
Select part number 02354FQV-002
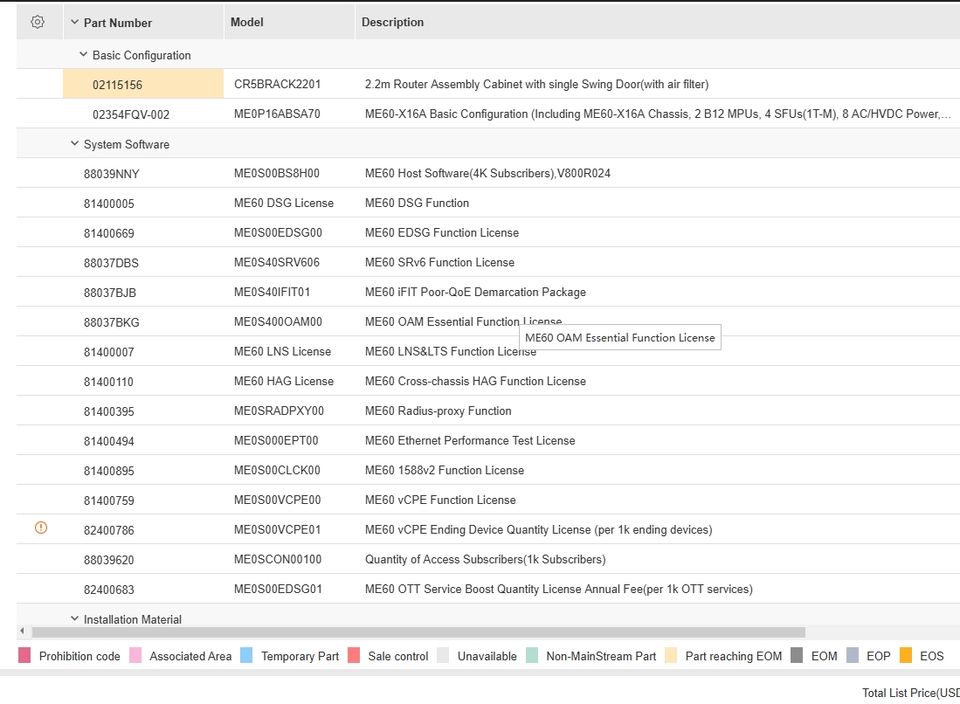[x=131, y=114]
